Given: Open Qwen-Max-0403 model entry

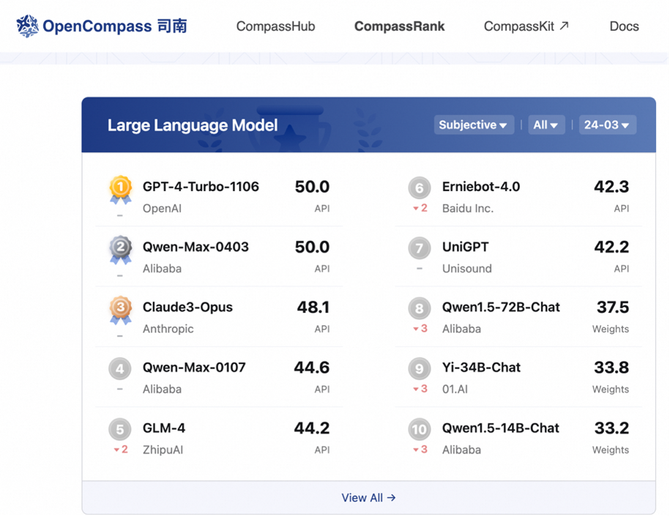Looking at the screenshot, I should click(x=195, y=247).
